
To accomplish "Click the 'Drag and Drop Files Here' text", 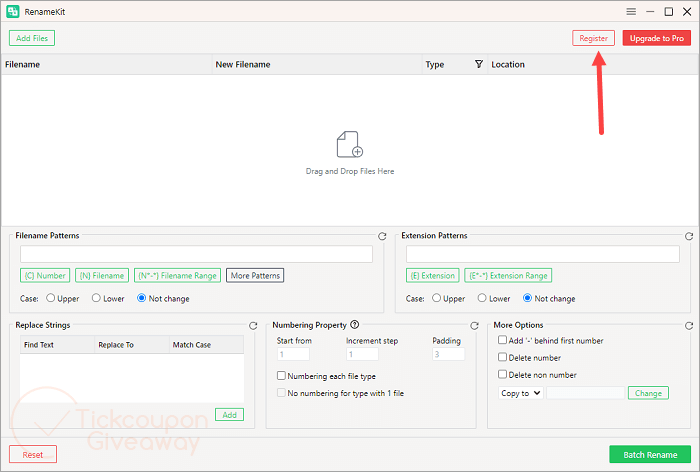I will pos(350,171).
